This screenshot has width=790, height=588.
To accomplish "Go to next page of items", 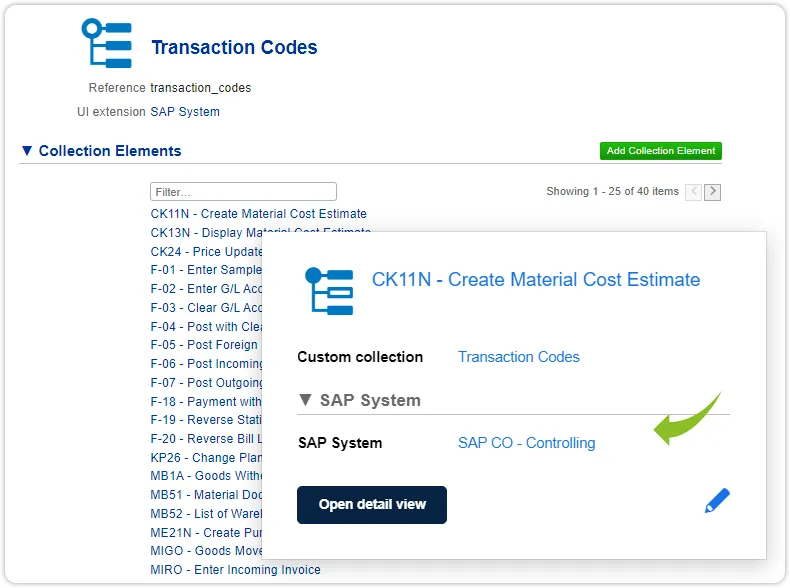I will click(712, 191).
